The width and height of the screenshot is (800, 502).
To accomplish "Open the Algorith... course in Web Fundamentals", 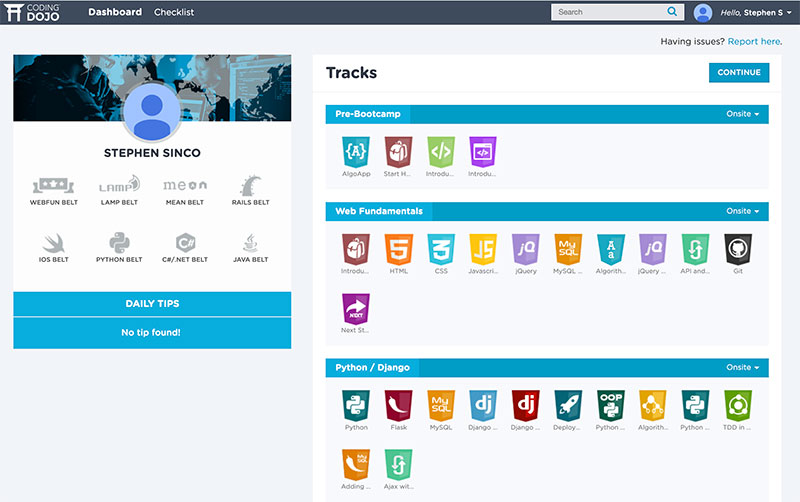I will coord(611,249).
